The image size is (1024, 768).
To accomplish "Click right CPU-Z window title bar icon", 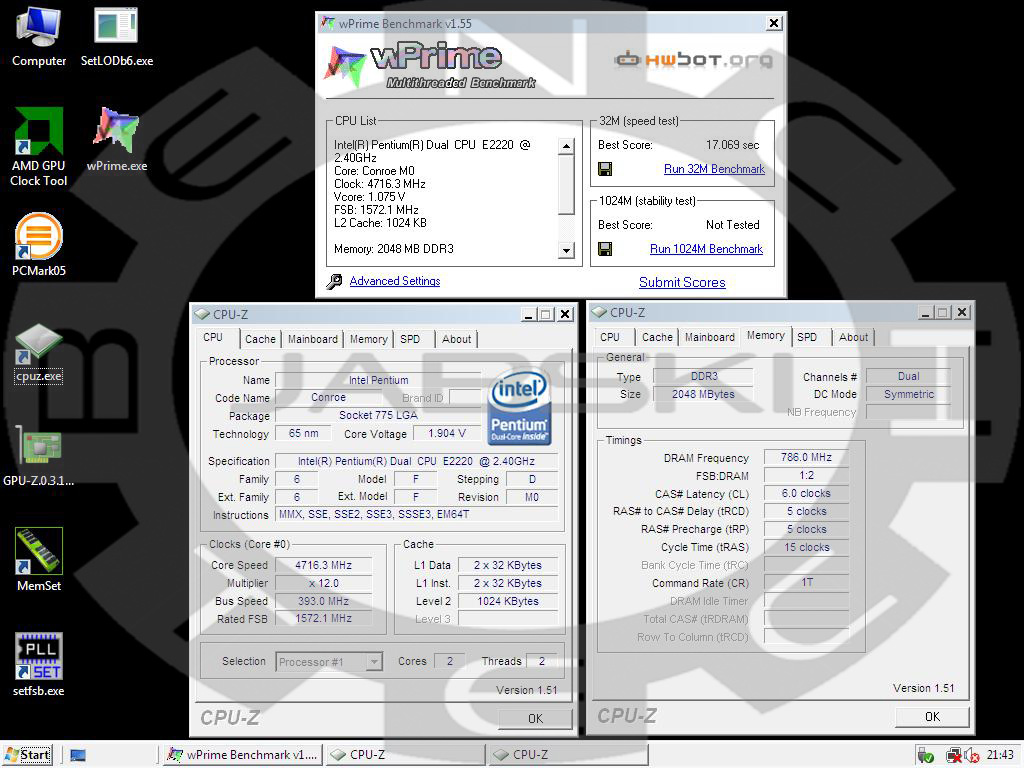I will click(x=600, y=313).
